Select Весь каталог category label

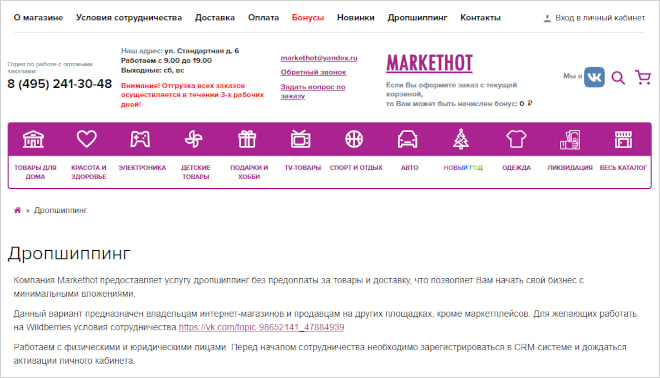click(623, 168)
